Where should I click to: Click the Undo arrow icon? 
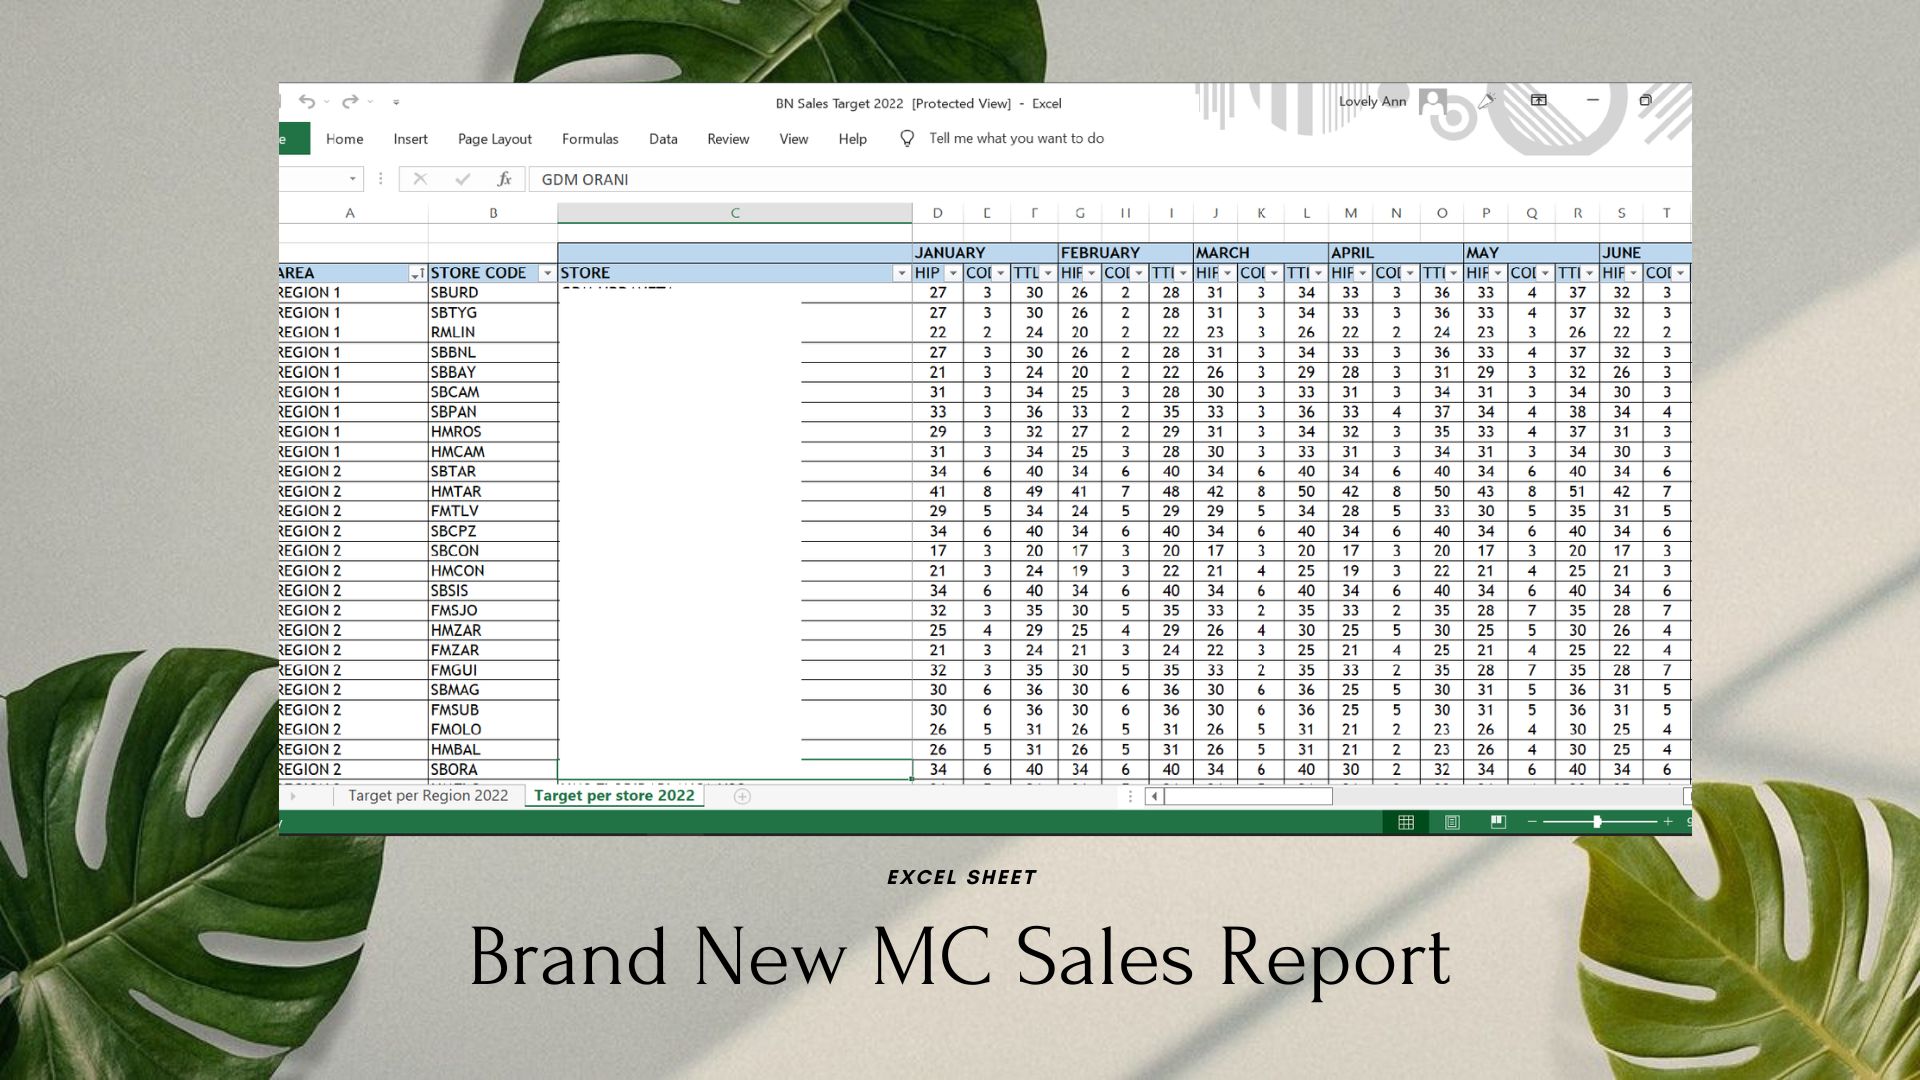click(x=306, y=102)
